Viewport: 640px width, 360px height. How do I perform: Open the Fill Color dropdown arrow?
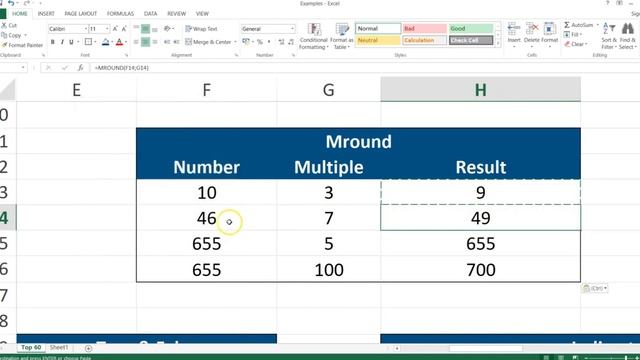tap(112, 42)
